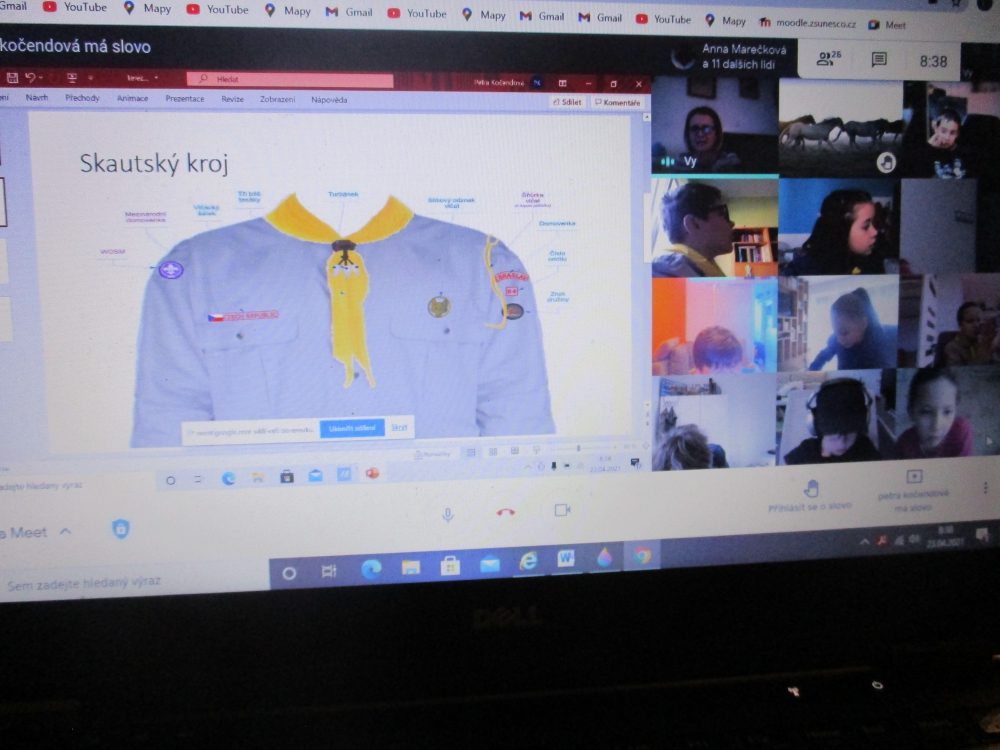Select the Vy participant video tile
The width and height of the screenshot is (1000, 750).
[715, 125]
